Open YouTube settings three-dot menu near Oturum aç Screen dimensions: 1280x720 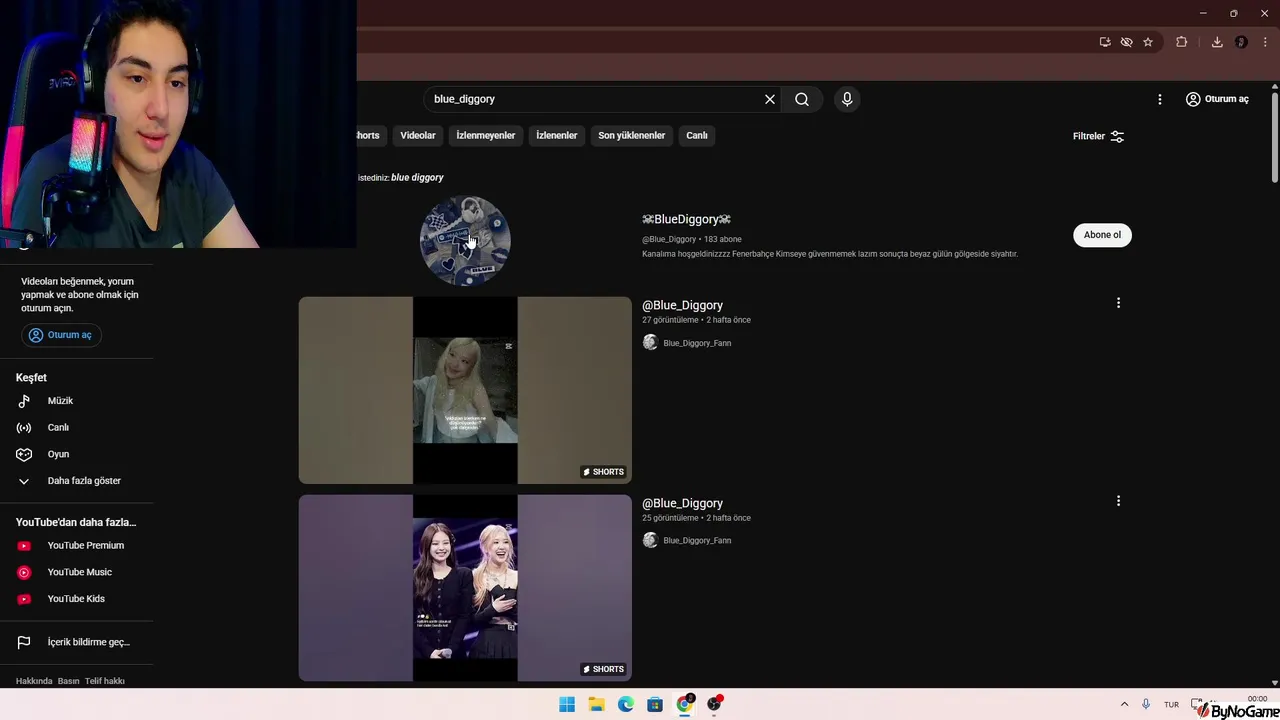(x=1160, y=99)
